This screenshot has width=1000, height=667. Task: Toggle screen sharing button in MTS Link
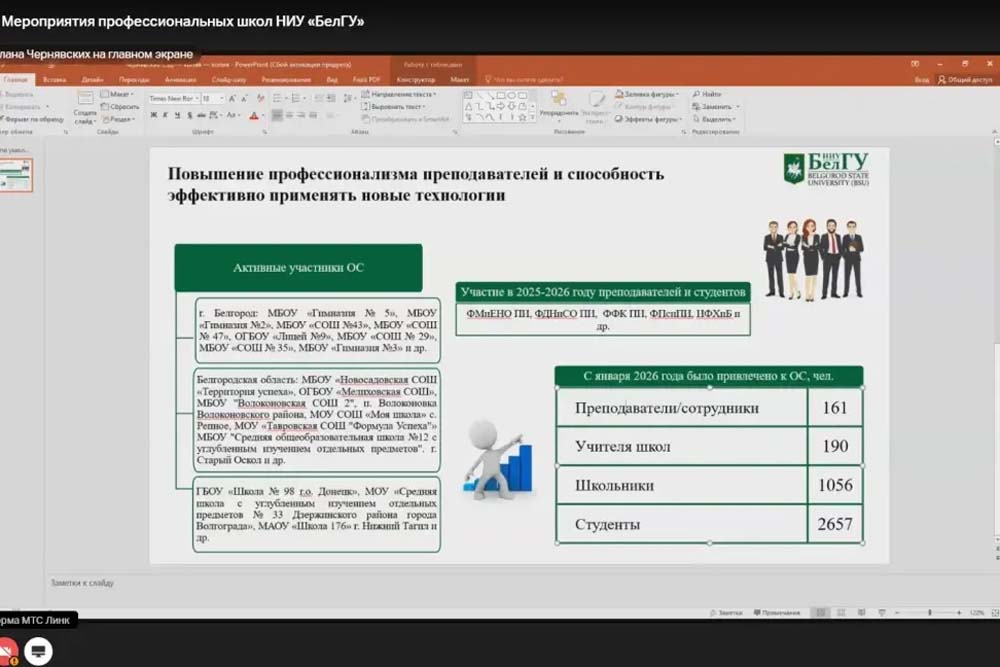(38, 651)
